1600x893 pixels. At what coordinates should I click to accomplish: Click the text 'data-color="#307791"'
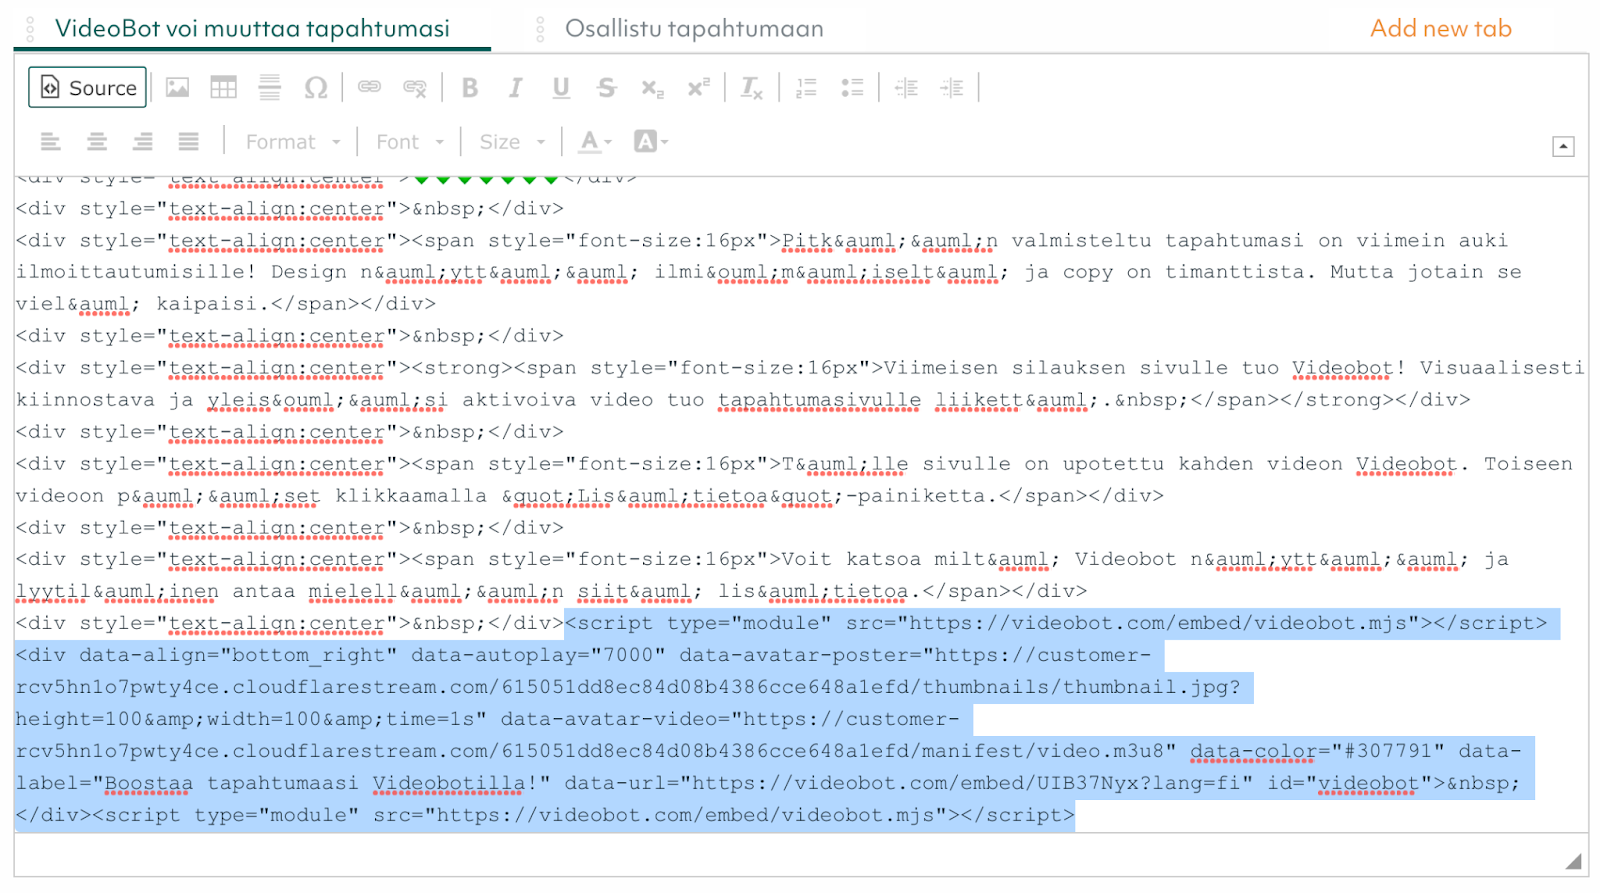coord(1318,751)
